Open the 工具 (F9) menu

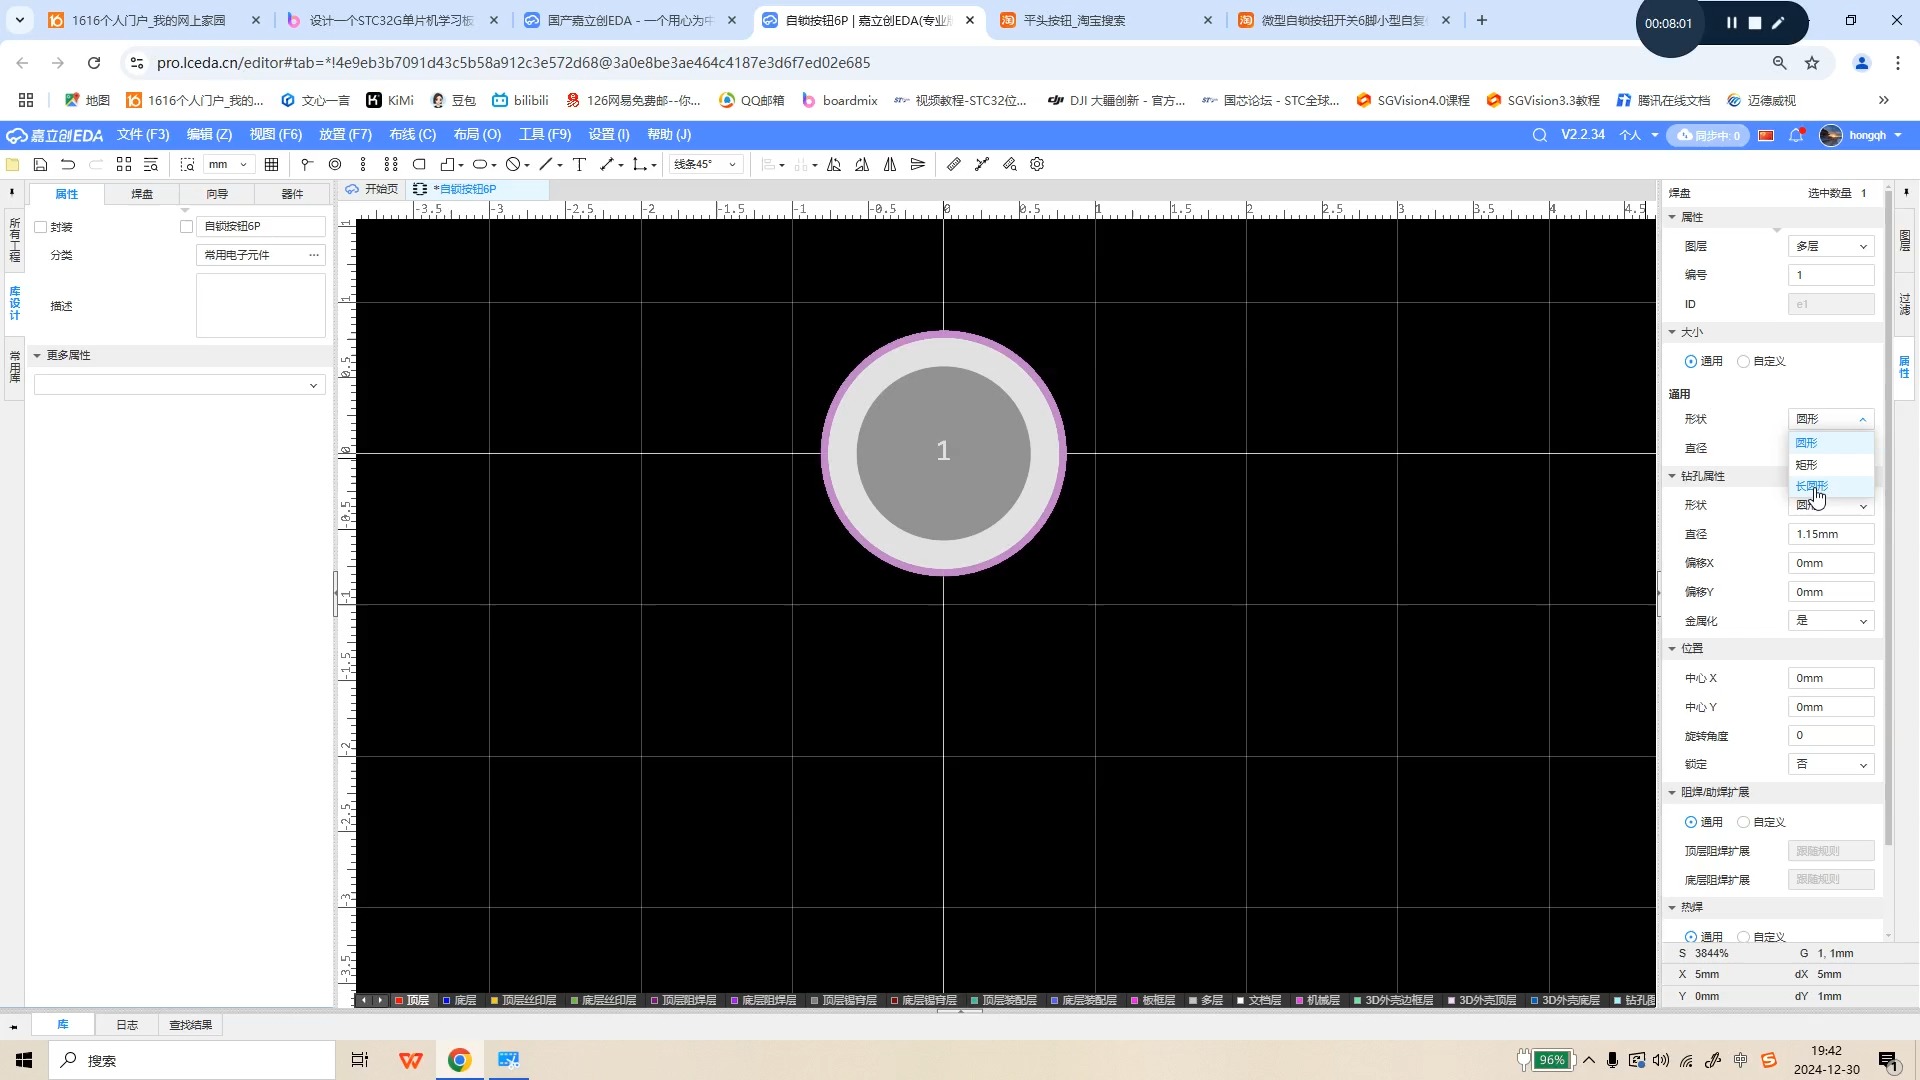point(545,135)
